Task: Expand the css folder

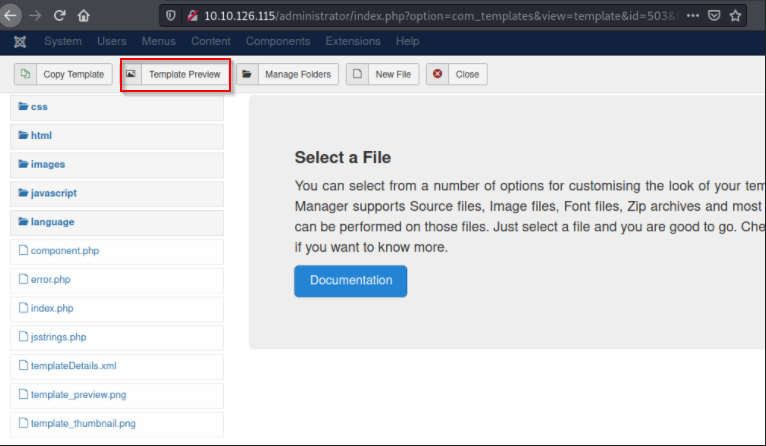Action: pos(39,106)
